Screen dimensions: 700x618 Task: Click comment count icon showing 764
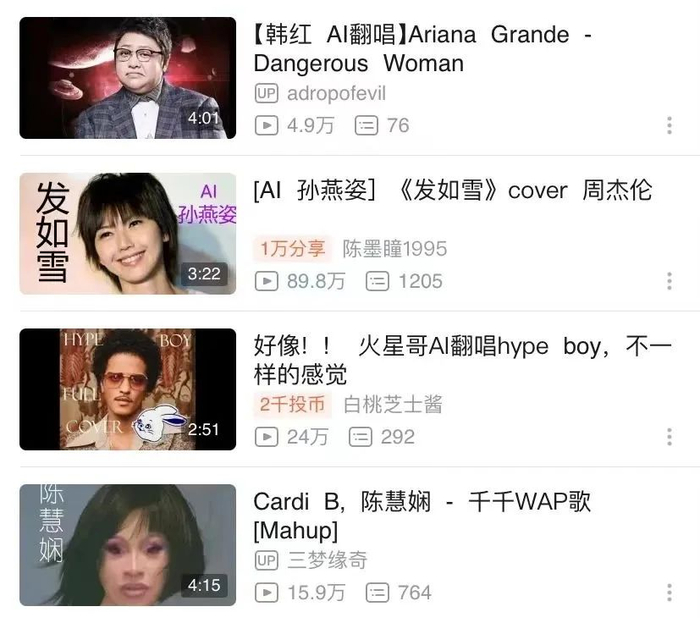coord(377,593)
